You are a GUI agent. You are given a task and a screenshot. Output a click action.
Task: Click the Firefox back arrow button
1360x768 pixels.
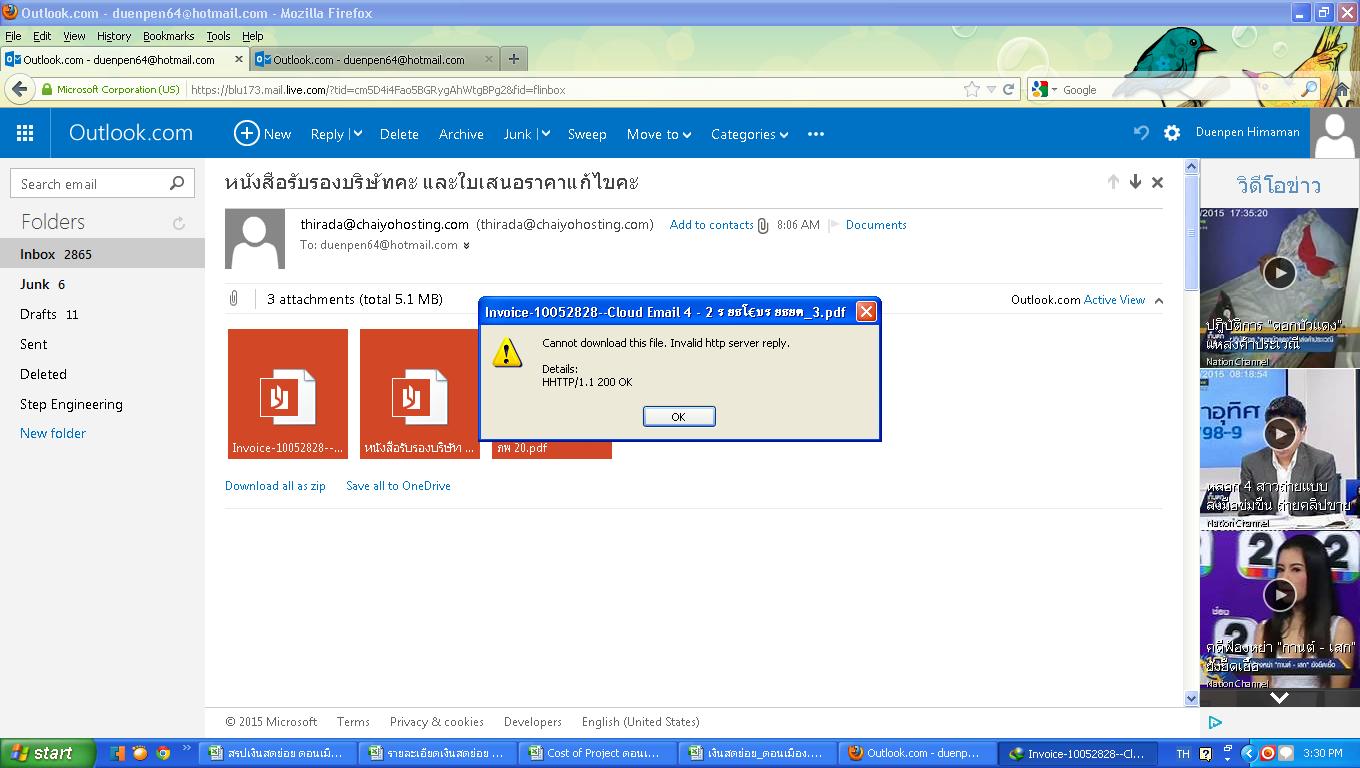click(19, 89)
